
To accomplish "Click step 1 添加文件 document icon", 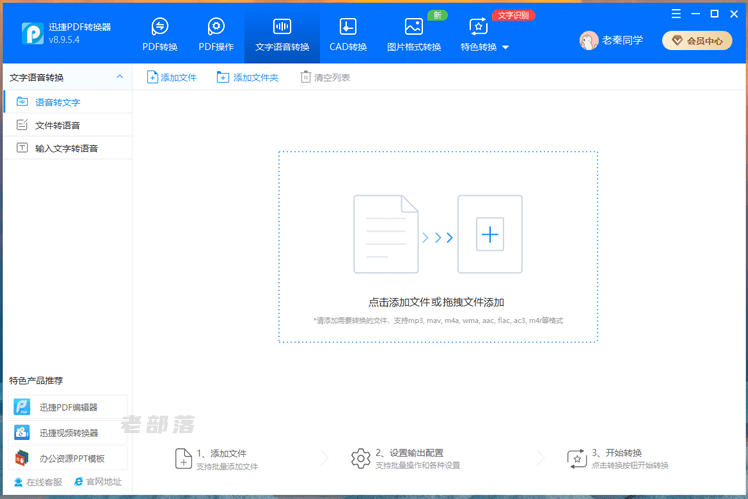I will [x=183, y=458].
